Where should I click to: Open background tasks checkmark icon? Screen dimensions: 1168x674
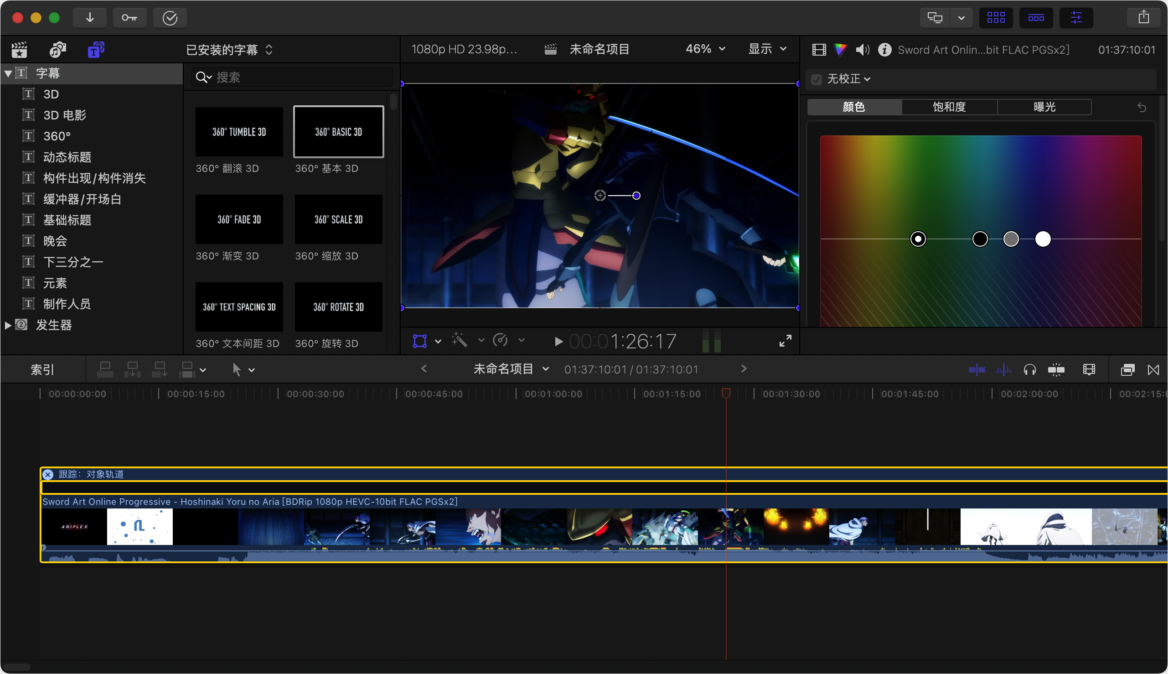(x=170, y=17)
